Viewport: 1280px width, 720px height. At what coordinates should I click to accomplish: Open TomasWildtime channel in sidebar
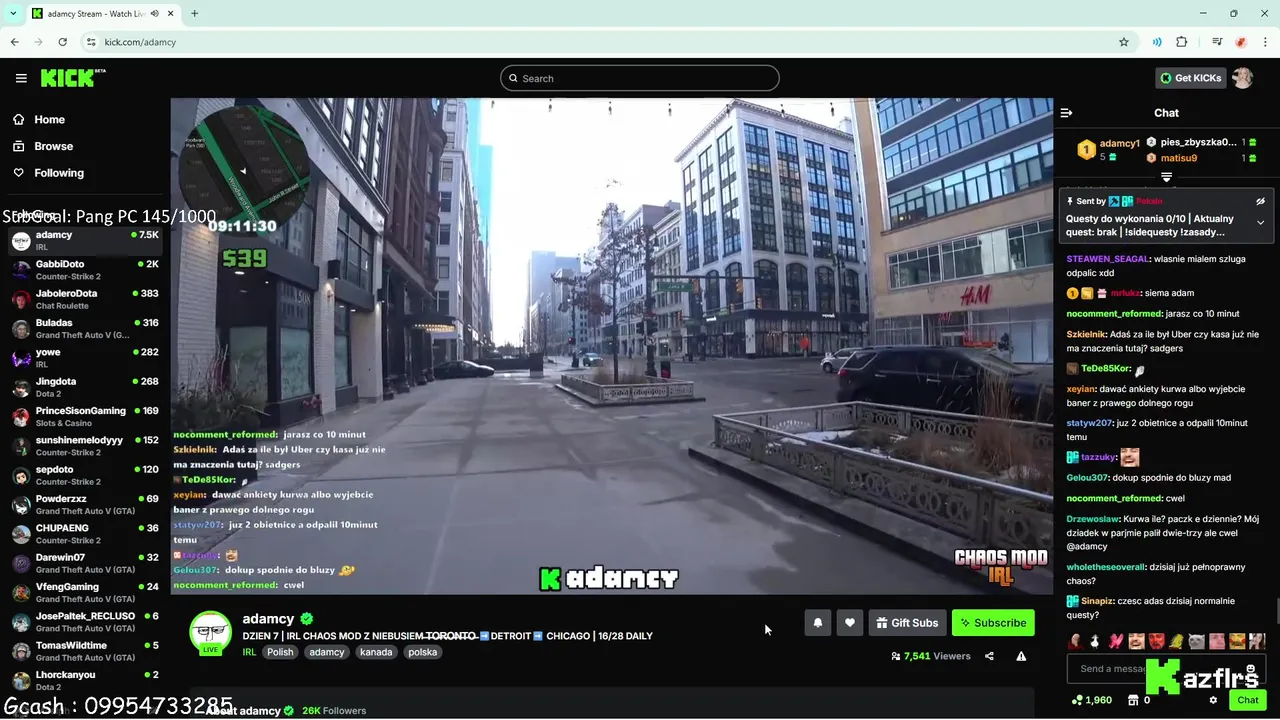tap(85, 651)
